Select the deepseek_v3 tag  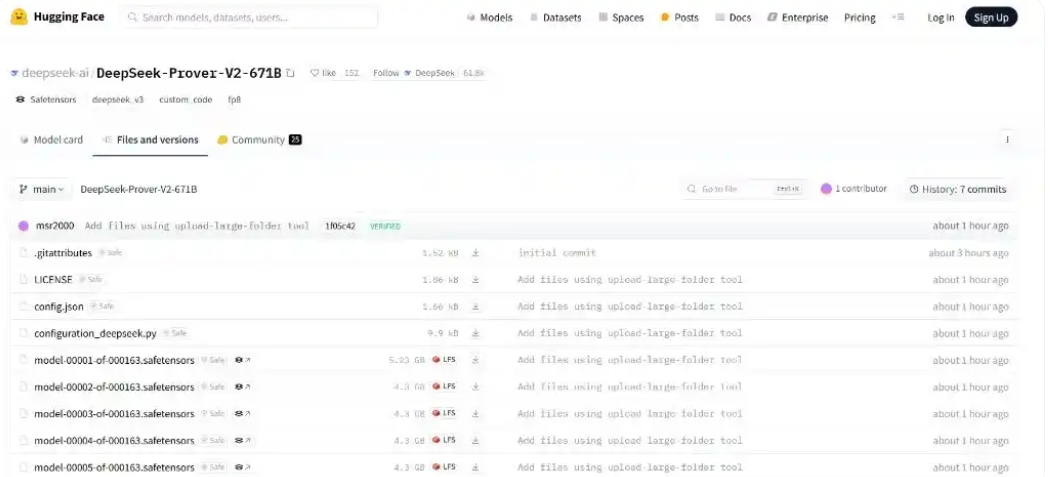coord(118,100)
